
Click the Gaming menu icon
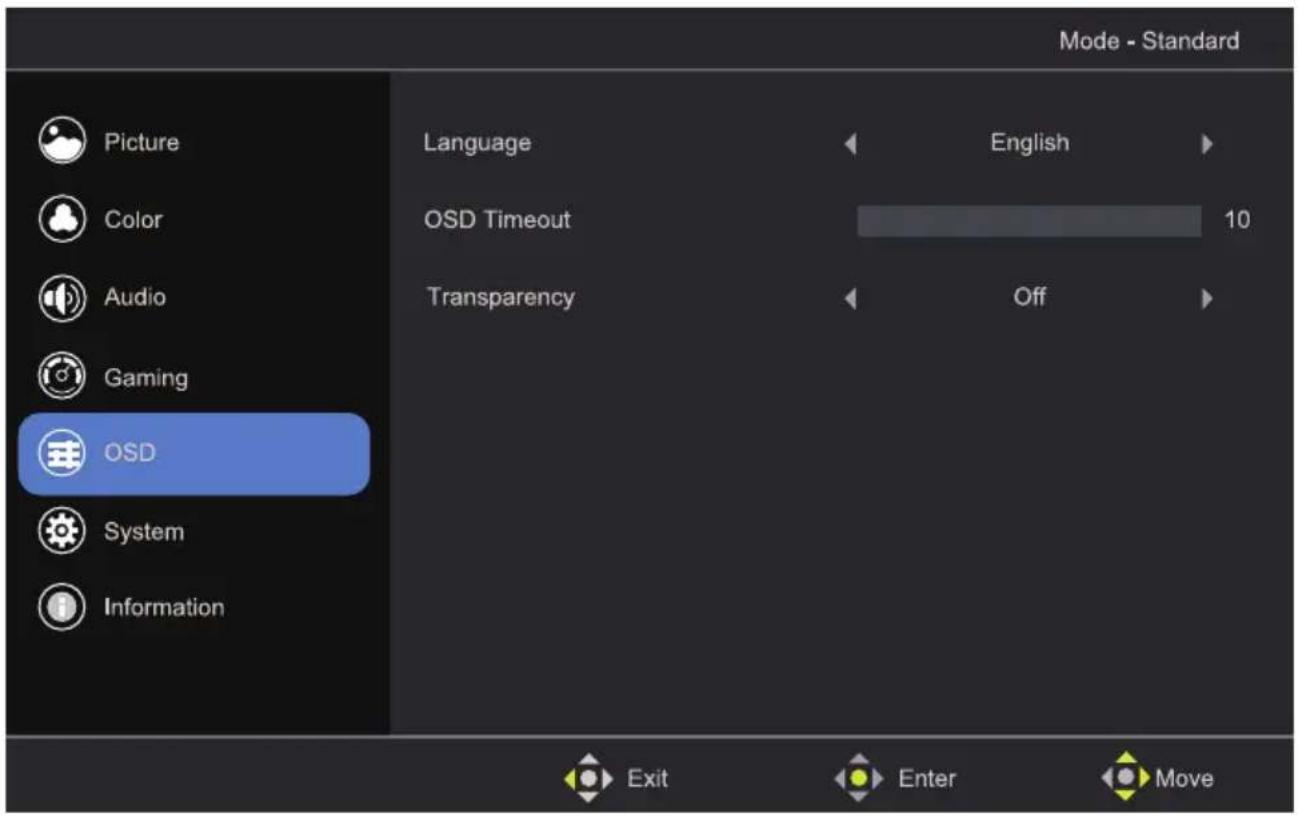(x=62, y=377)
